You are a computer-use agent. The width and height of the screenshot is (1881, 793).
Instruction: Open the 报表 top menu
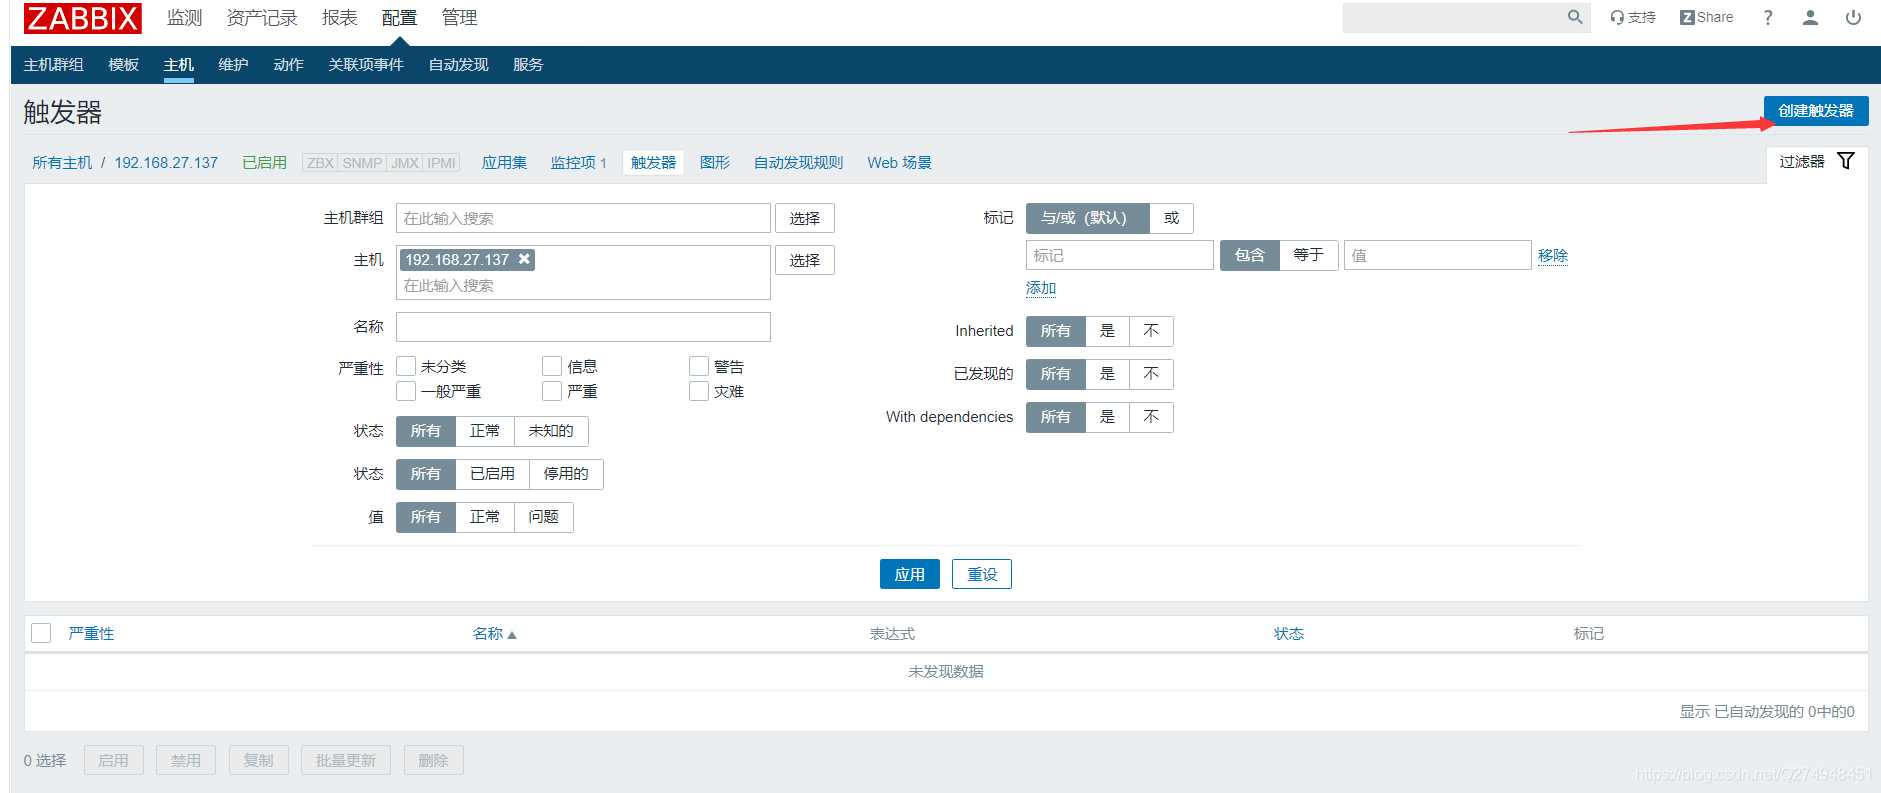point(339,18)
